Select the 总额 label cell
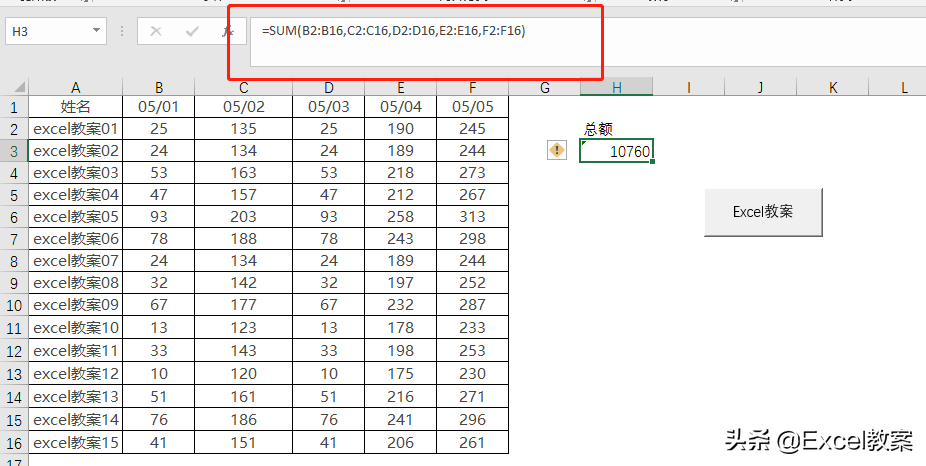Image resolution: width=926 pixels, height=466 pixels. (x=617, y=129)
